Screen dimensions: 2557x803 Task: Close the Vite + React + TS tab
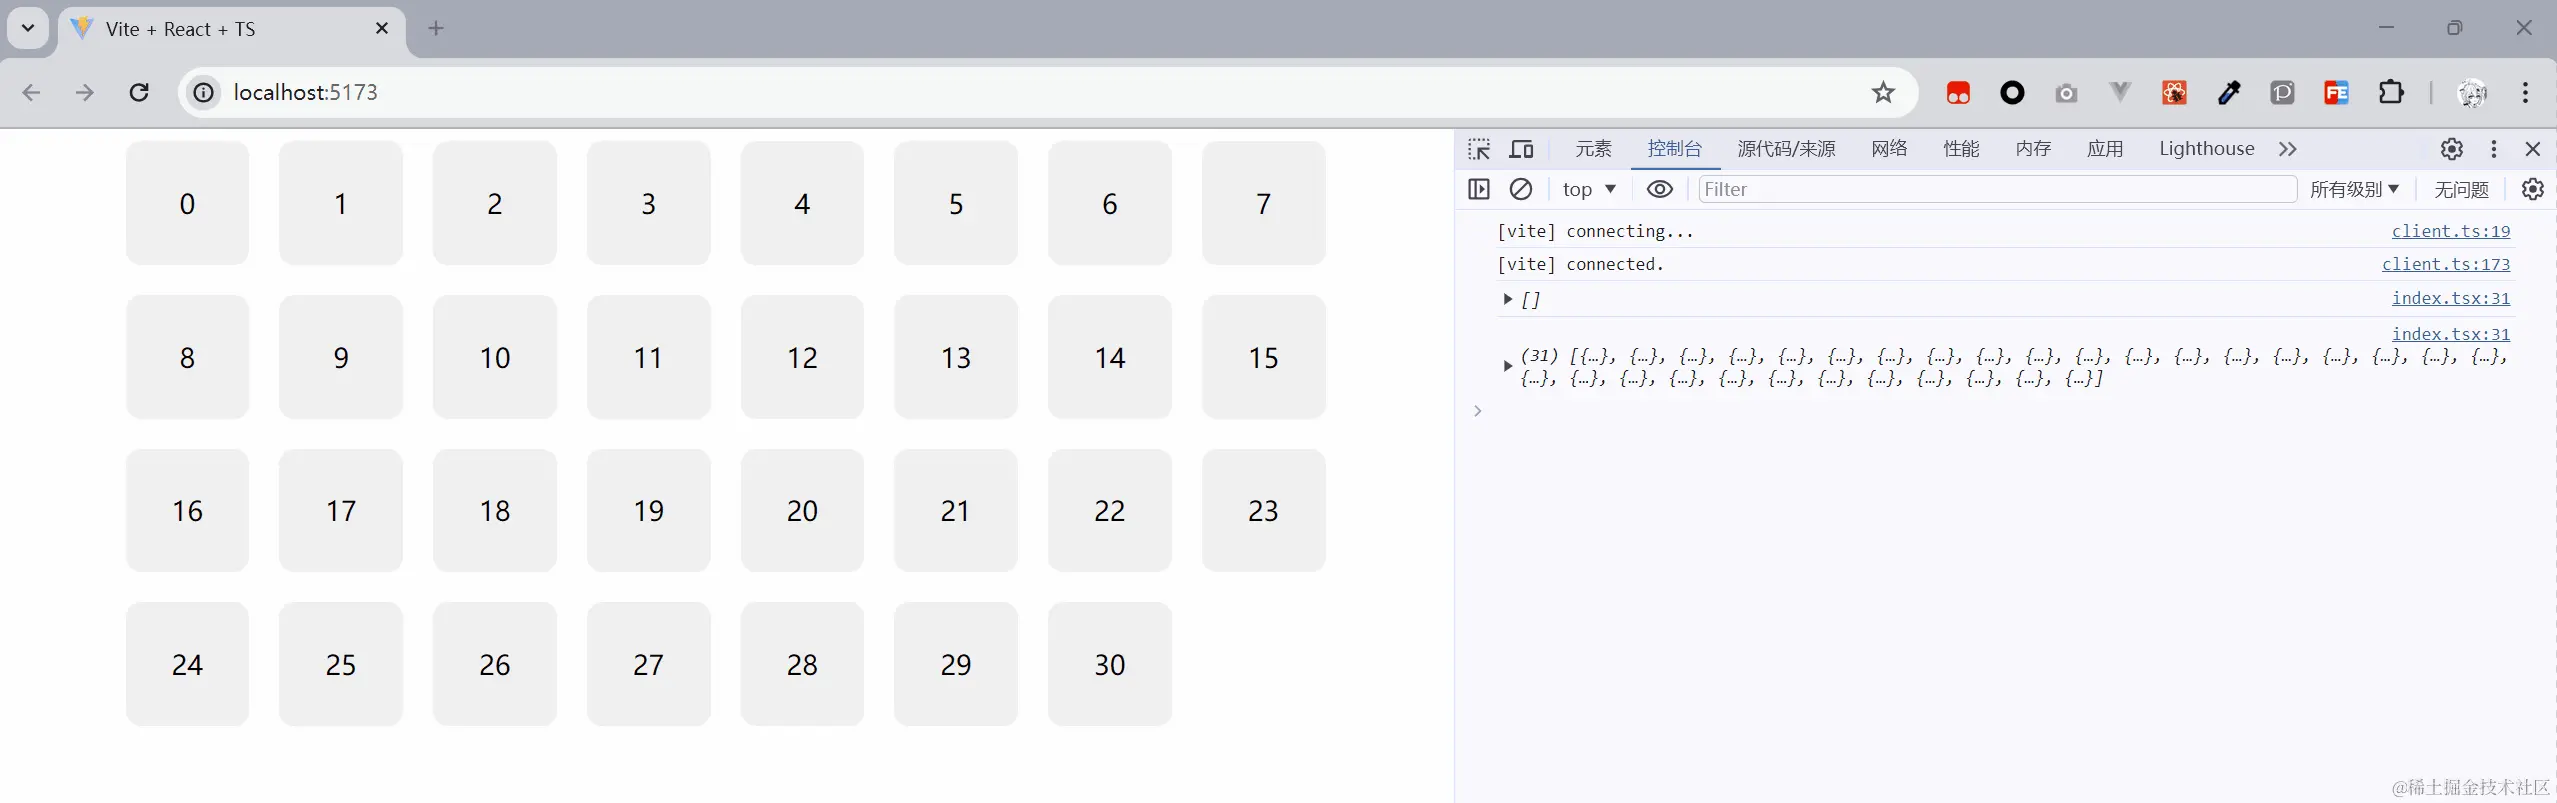pyautogui.click(x=381, y=28)
